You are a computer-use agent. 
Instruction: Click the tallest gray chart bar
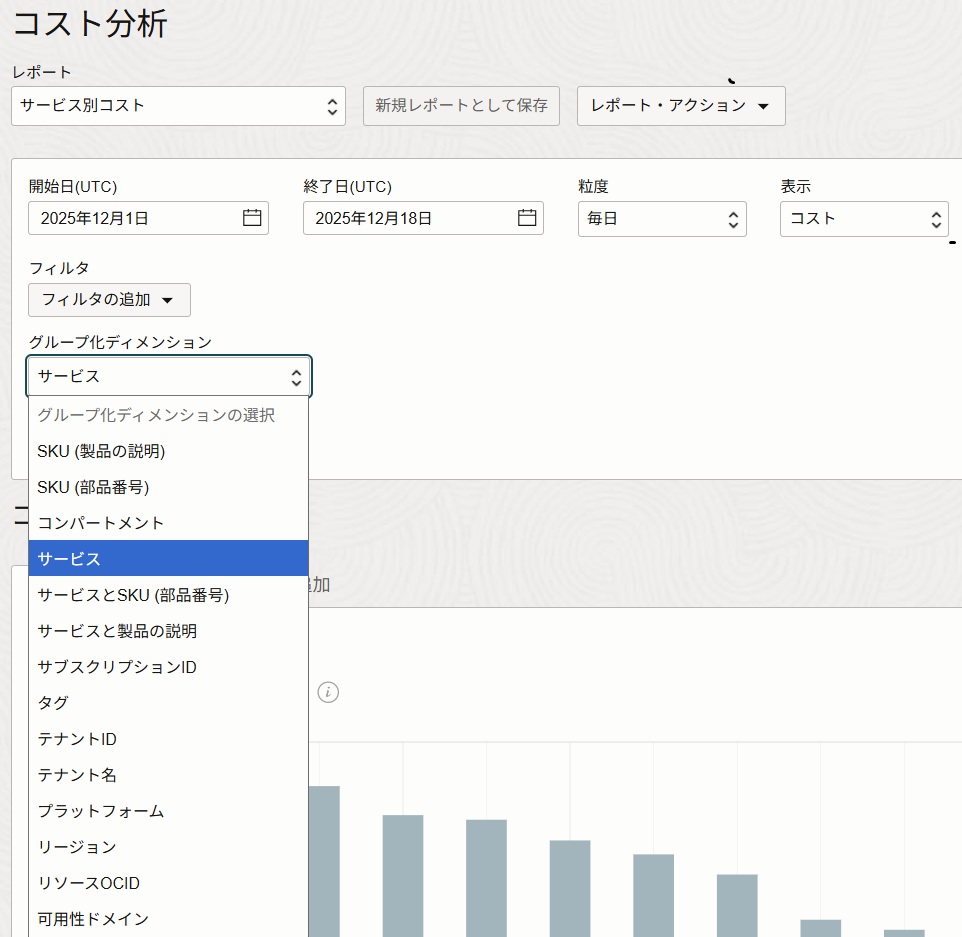pyautogui.click(x=324, y=860)
